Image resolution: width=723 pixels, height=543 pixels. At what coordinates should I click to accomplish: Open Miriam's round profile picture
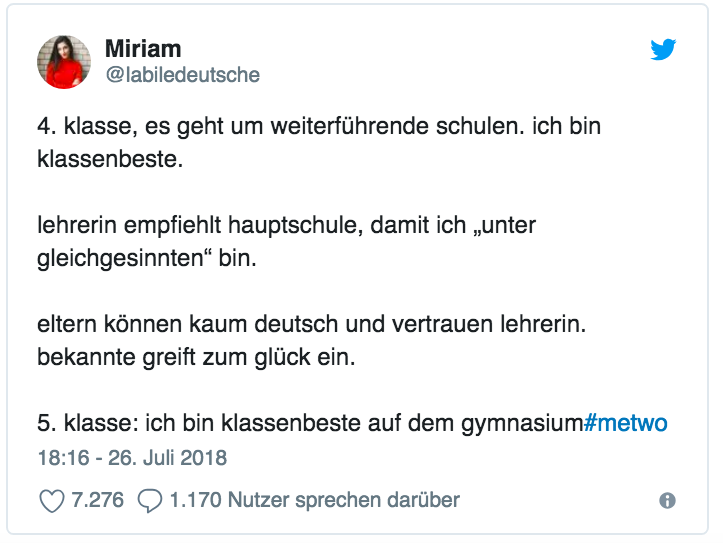pyautogui.click(x=64, y=62)
